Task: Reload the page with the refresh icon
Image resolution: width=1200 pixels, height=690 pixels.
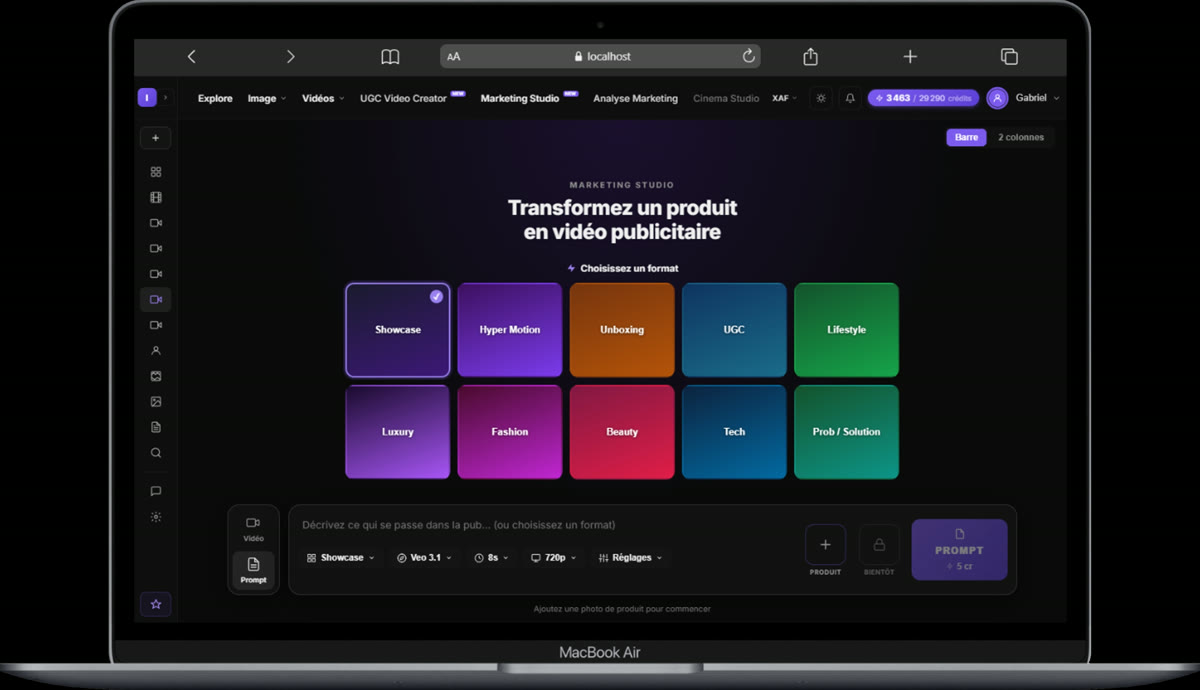Action: click(748, 56)
